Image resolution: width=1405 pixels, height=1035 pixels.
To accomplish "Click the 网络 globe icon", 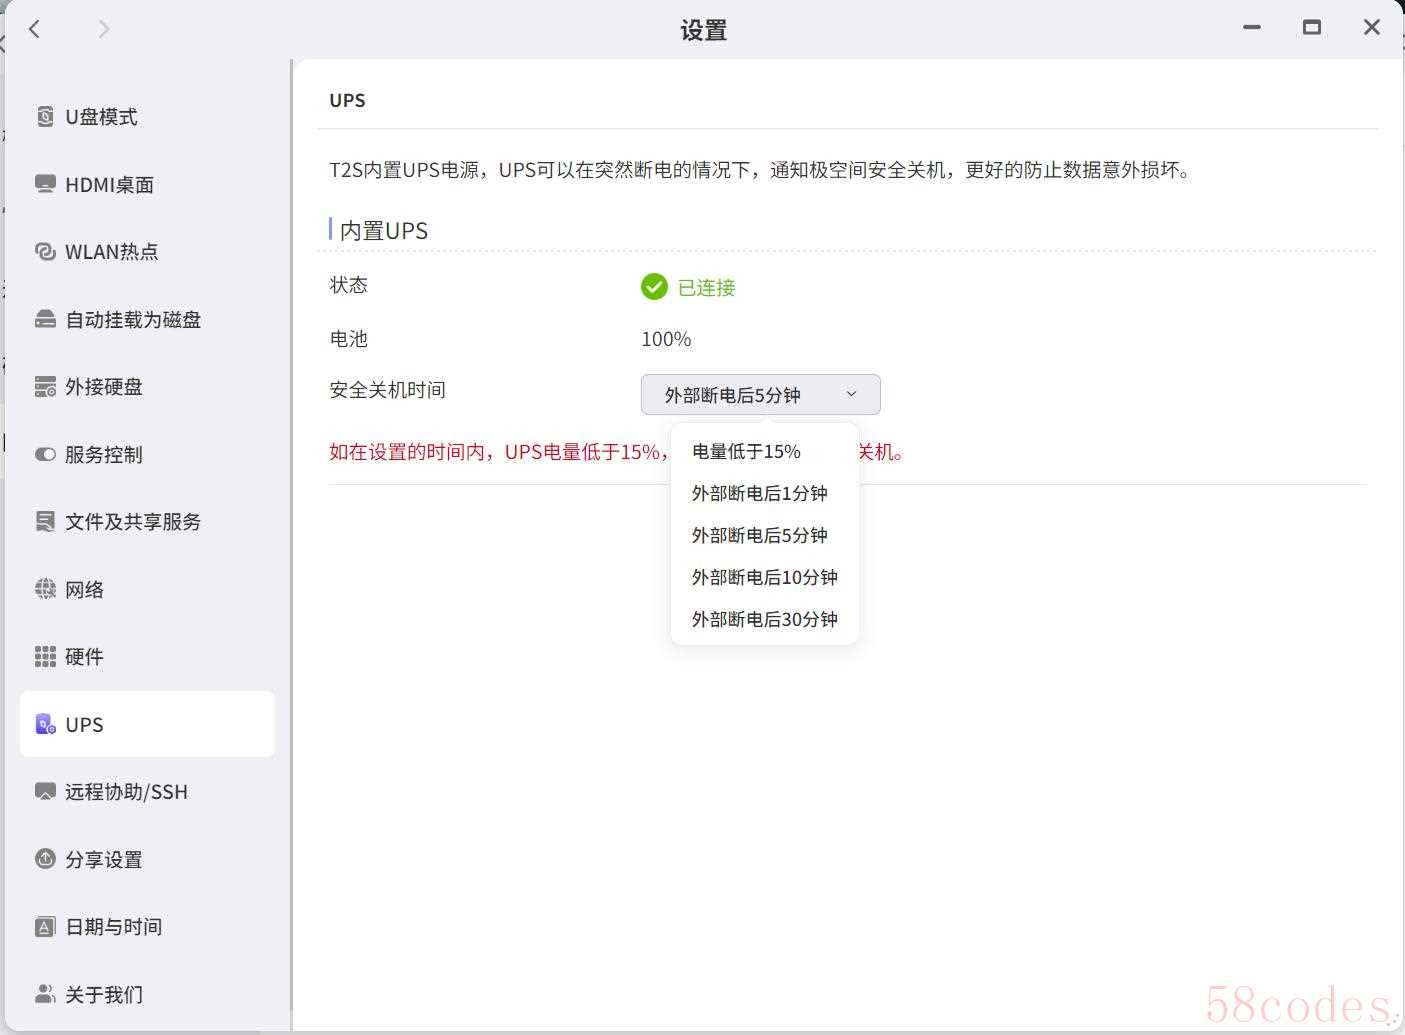I will pyautogui.click(x=45, y=589).
